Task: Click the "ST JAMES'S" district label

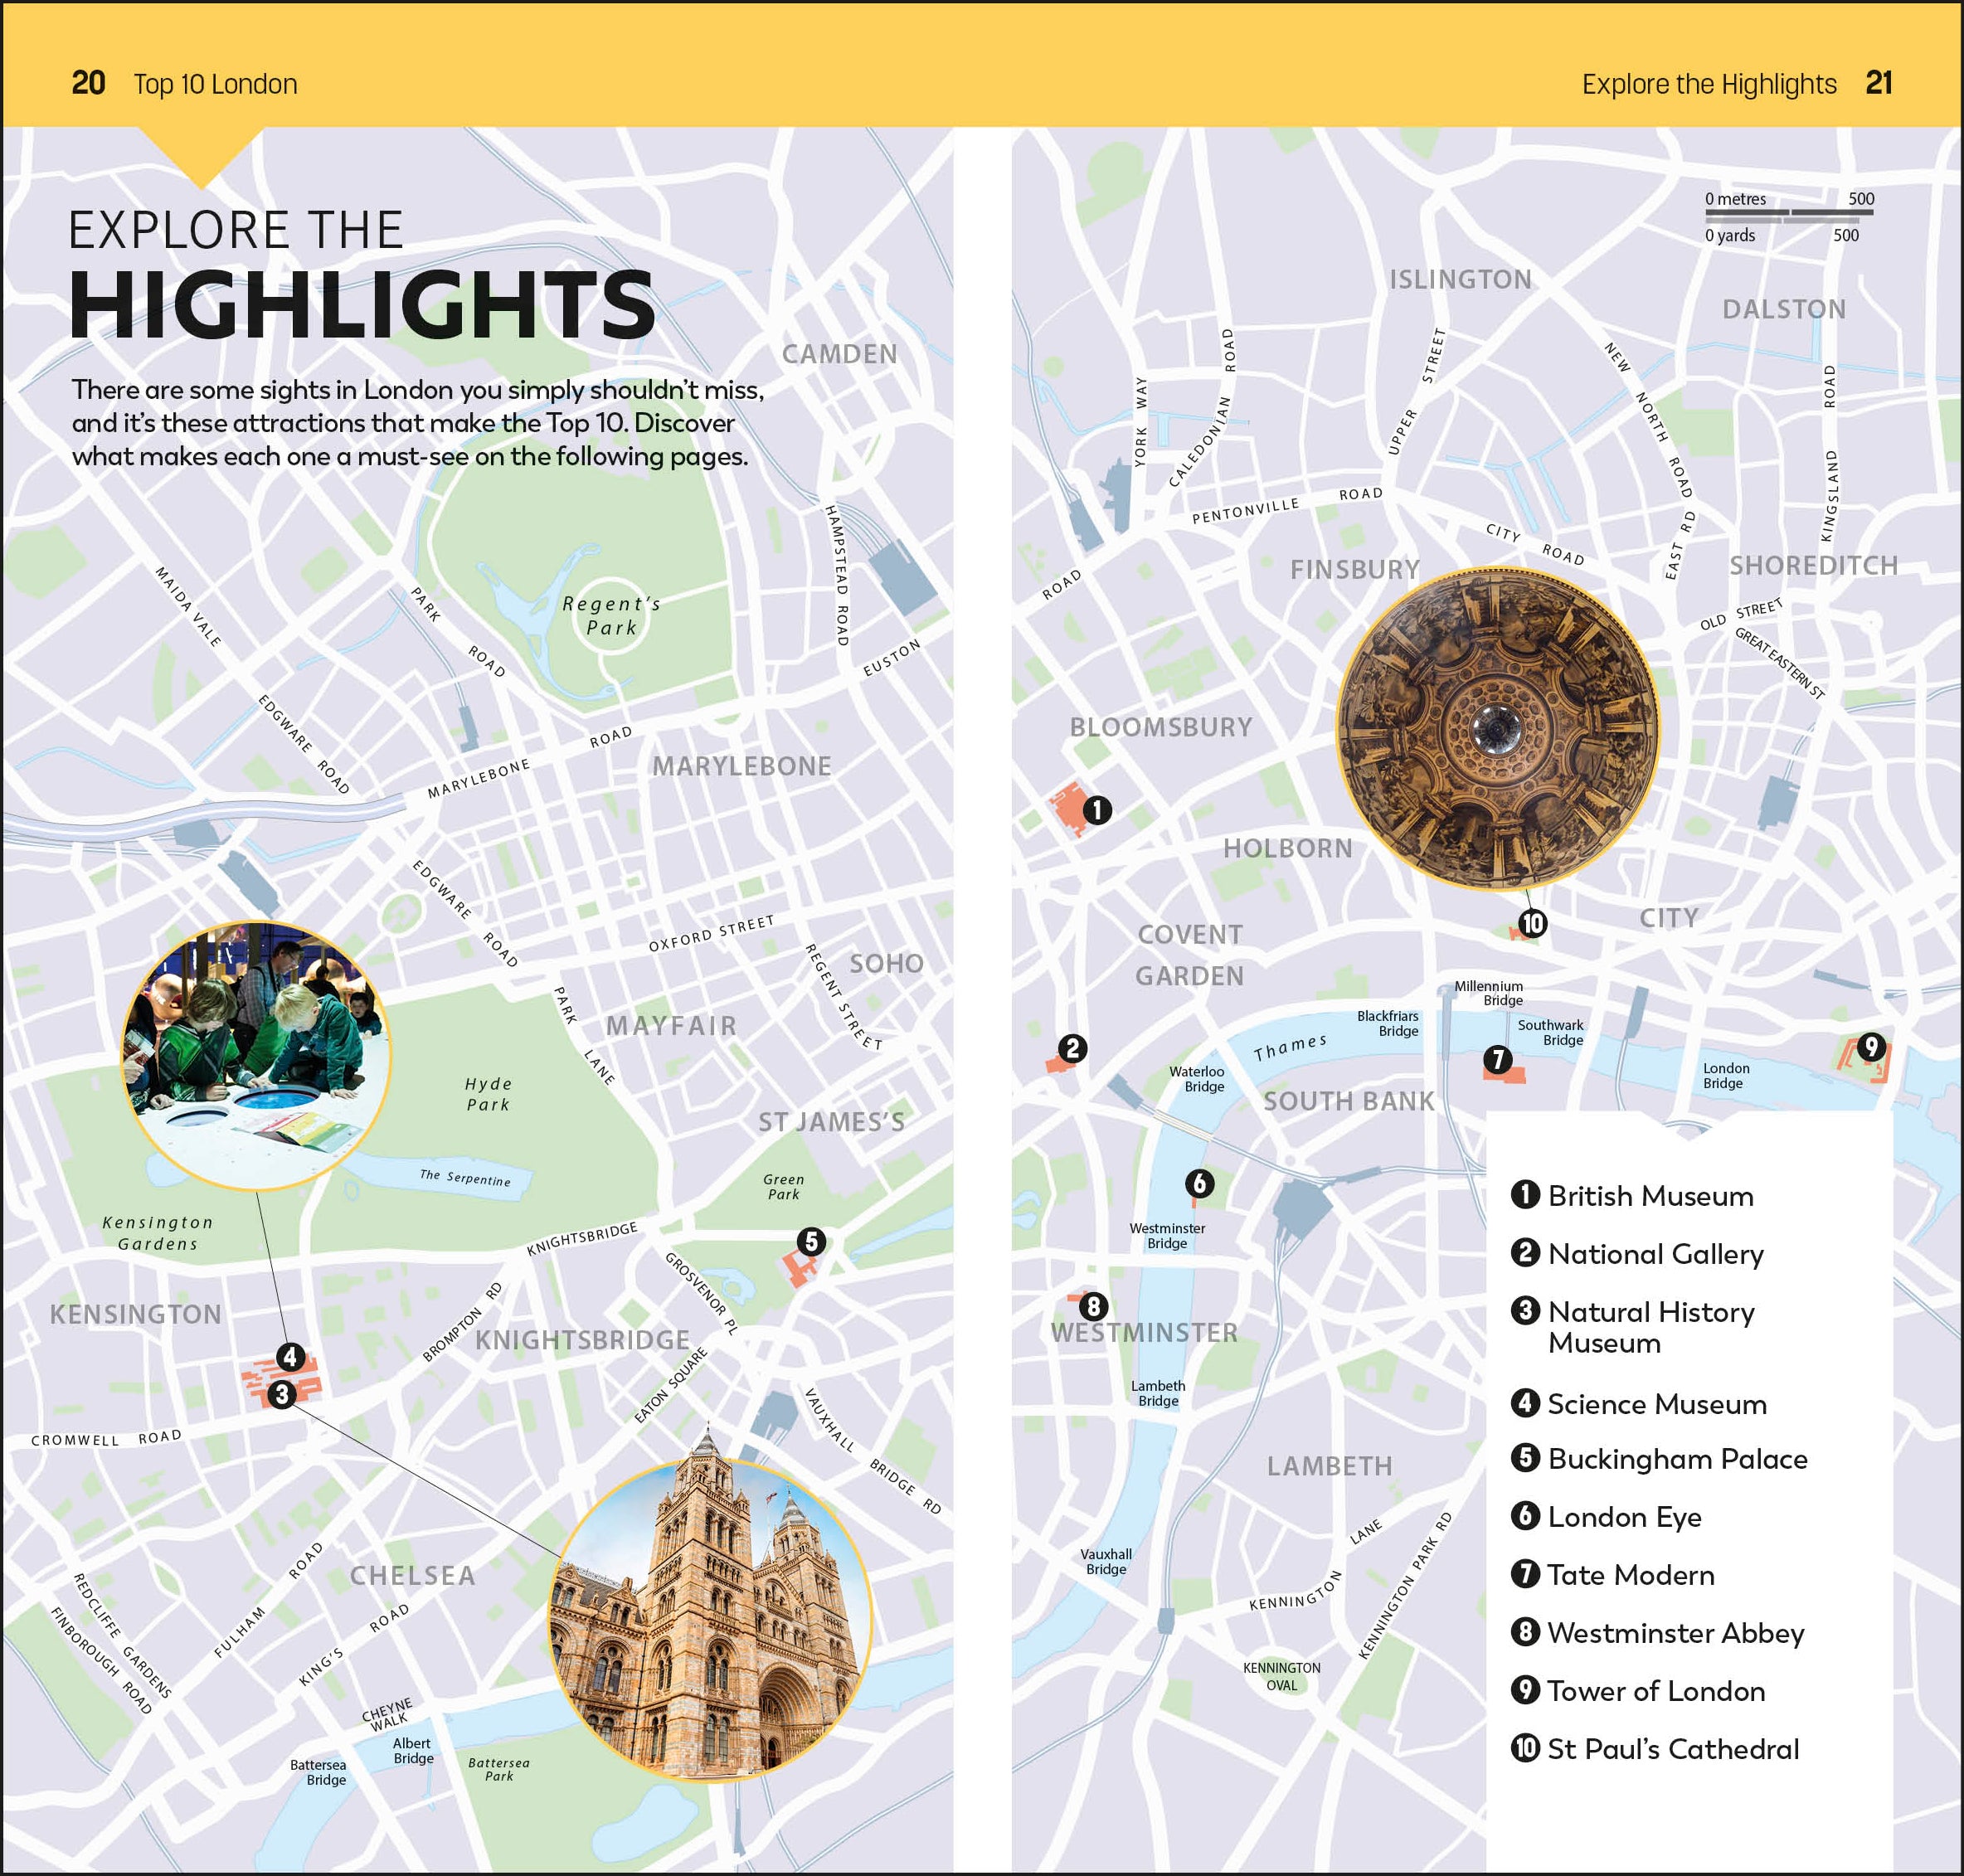Action: [x=831, y=1122]
